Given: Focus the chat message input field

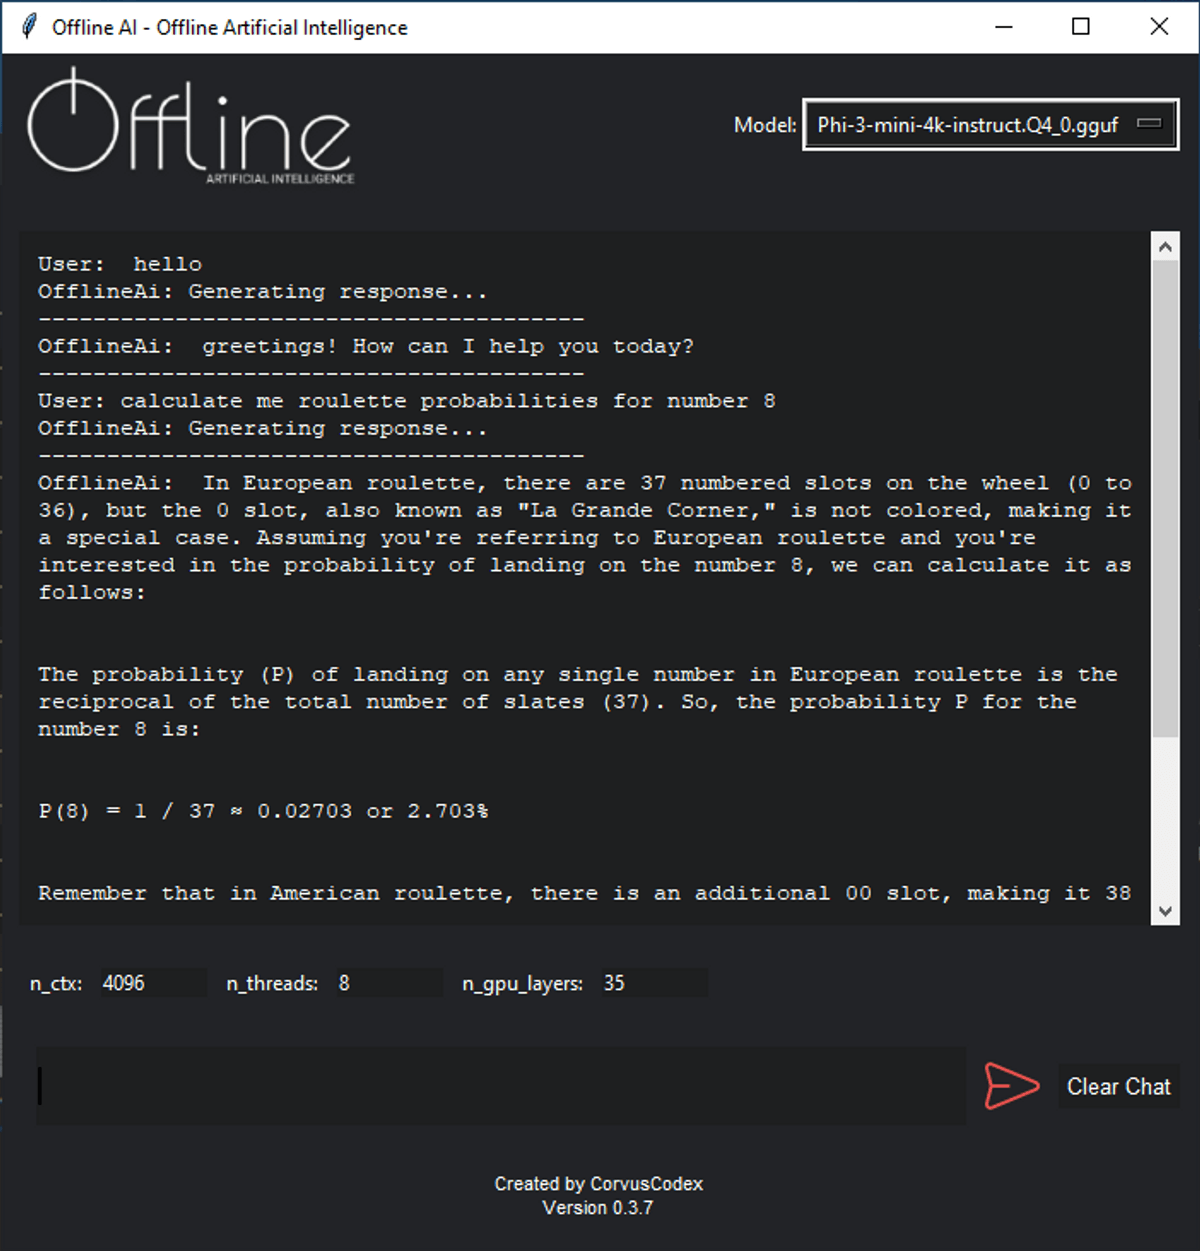Looking at the screenshot, I should point(501,1086).
